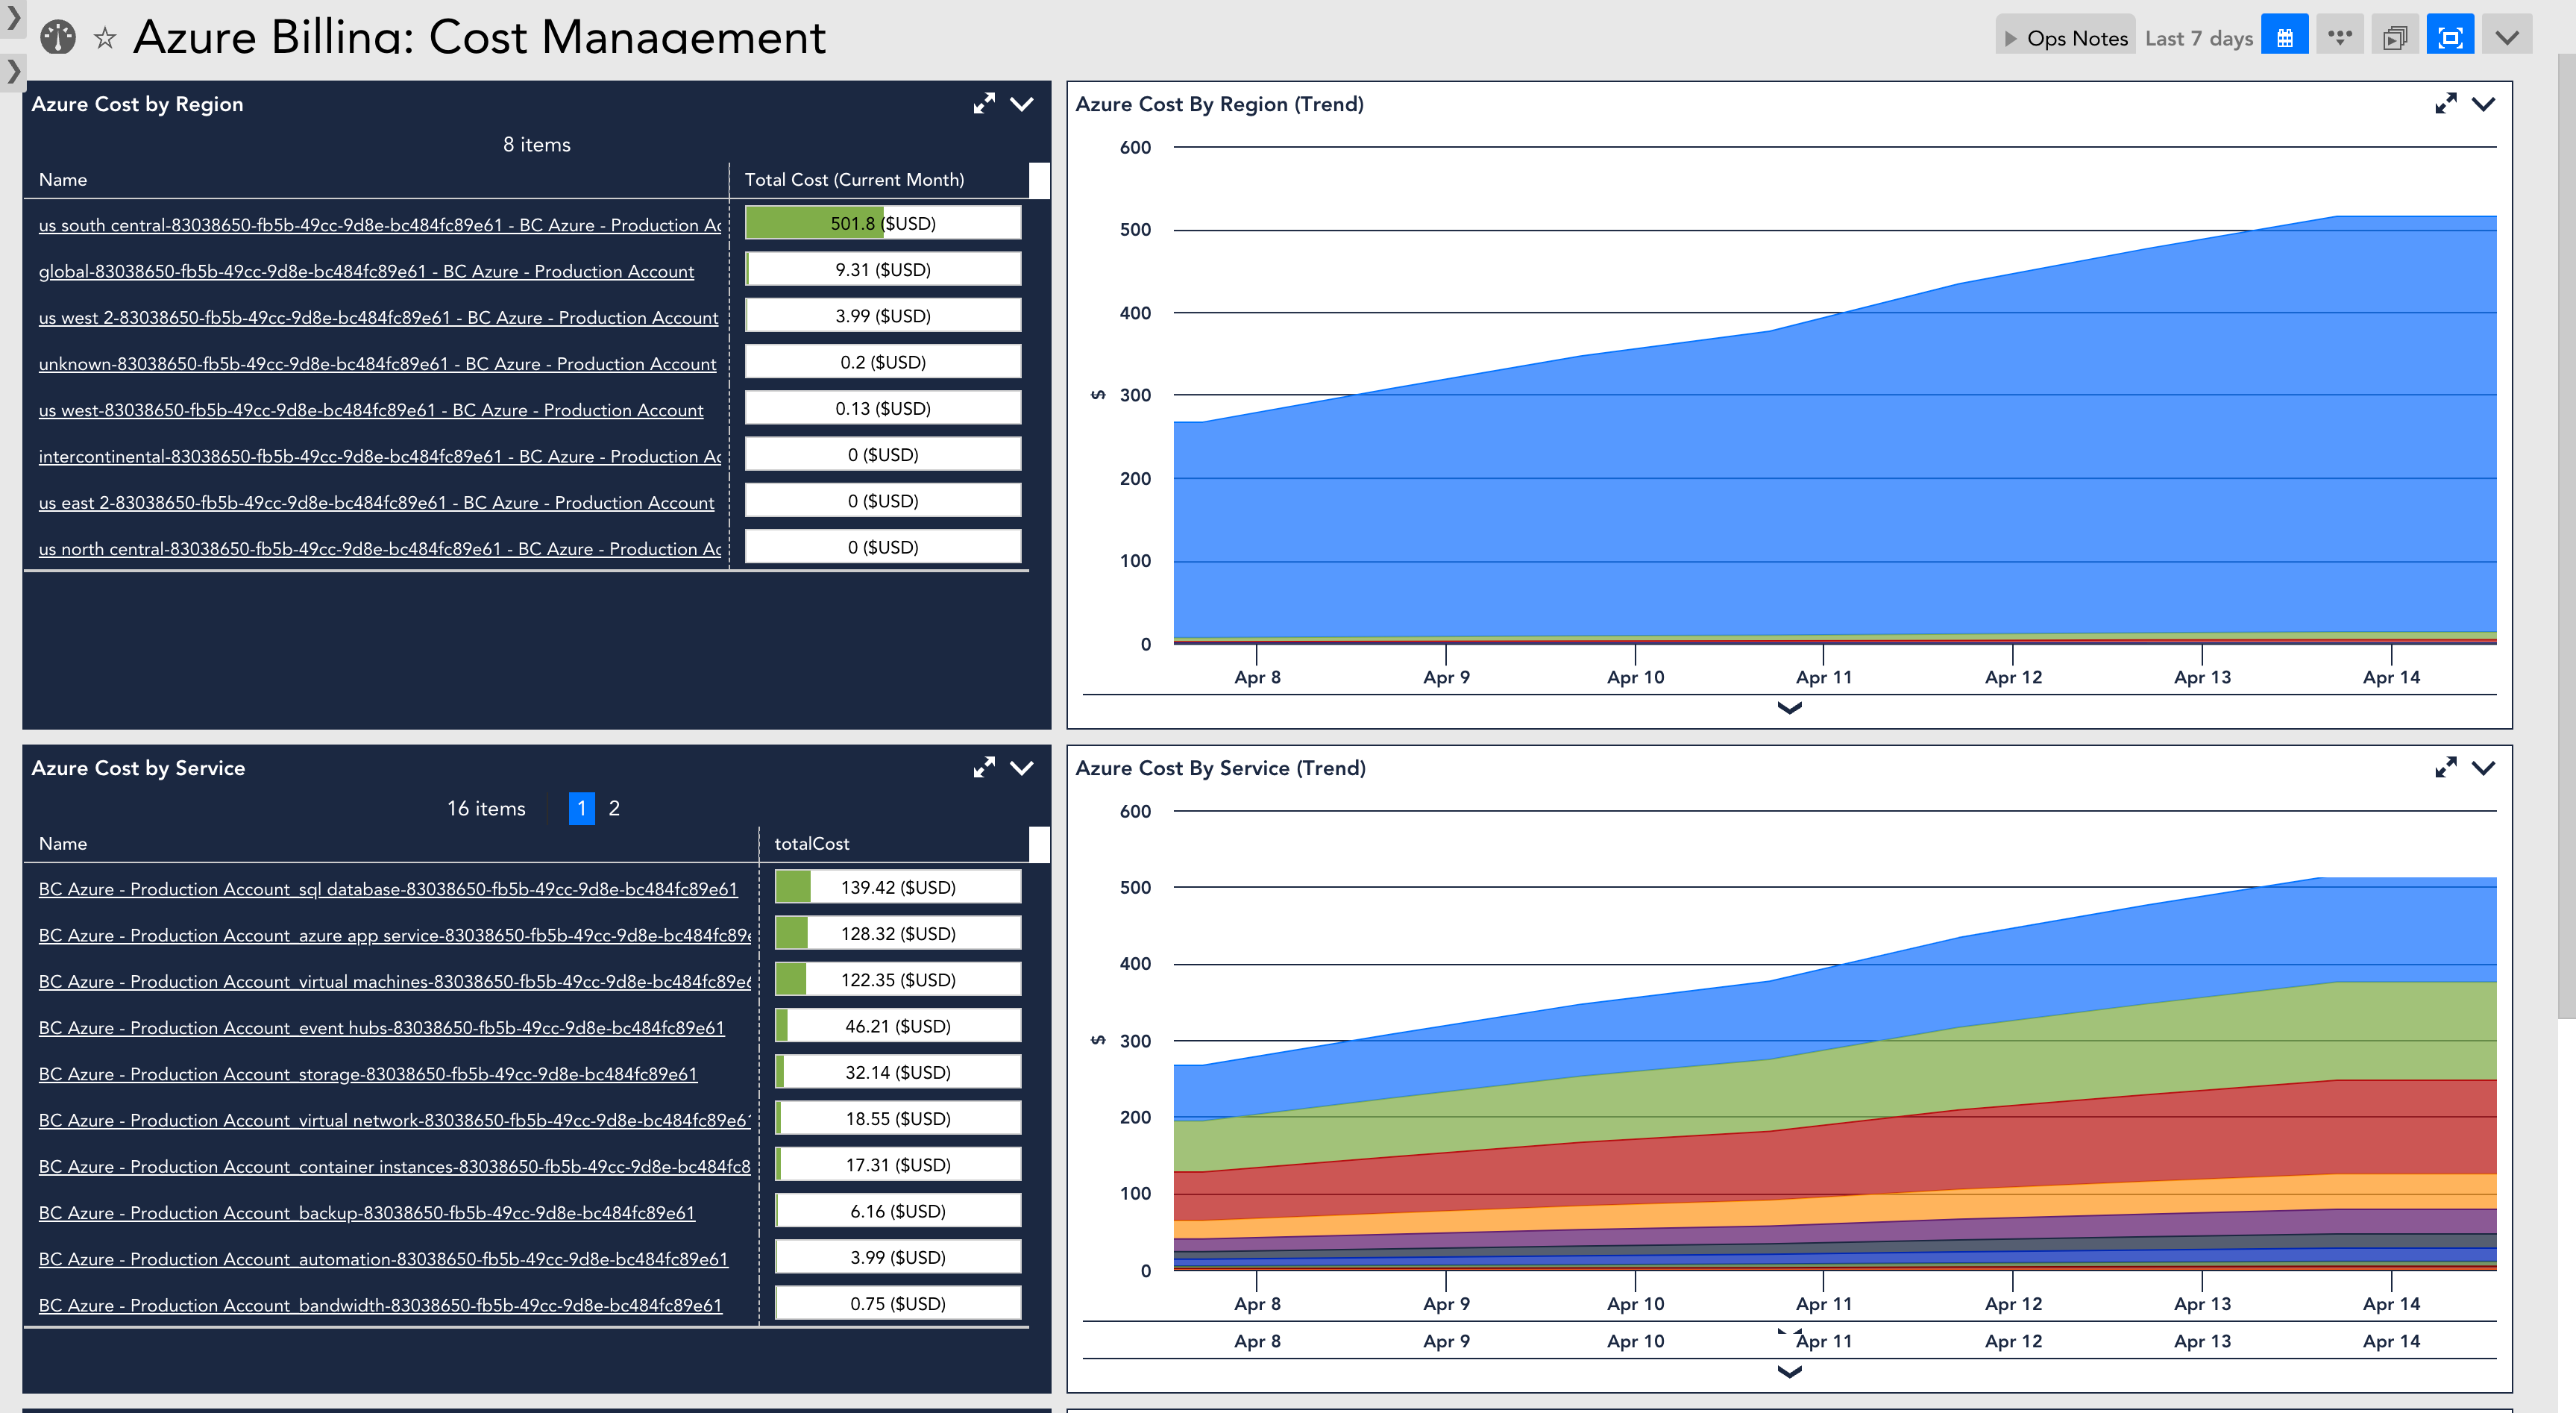Click the 46.21 ($USD) cost value
This screenshot has height=1413, width=2576.
[898, 1026]
